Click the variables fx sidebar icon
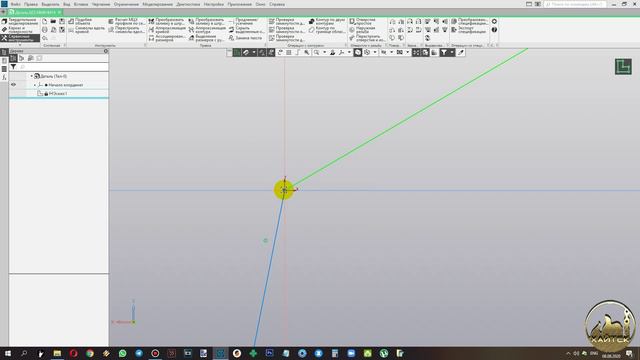The height and width of the screenshot is (360, 640). click(4, 77)
